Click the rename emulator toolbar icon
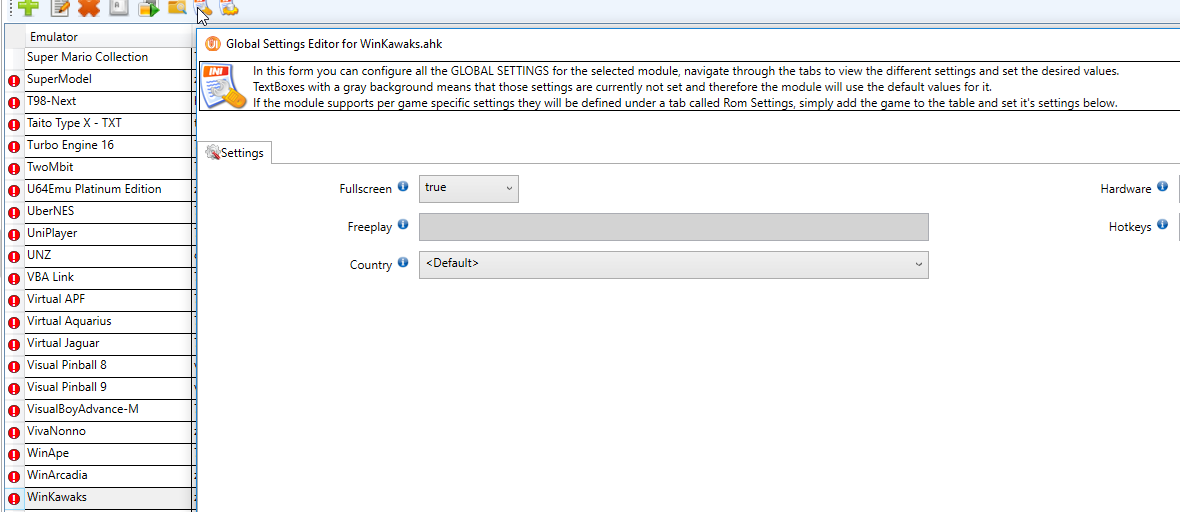The height and width of the screenshot is (512, 1180). pos(118,7)
